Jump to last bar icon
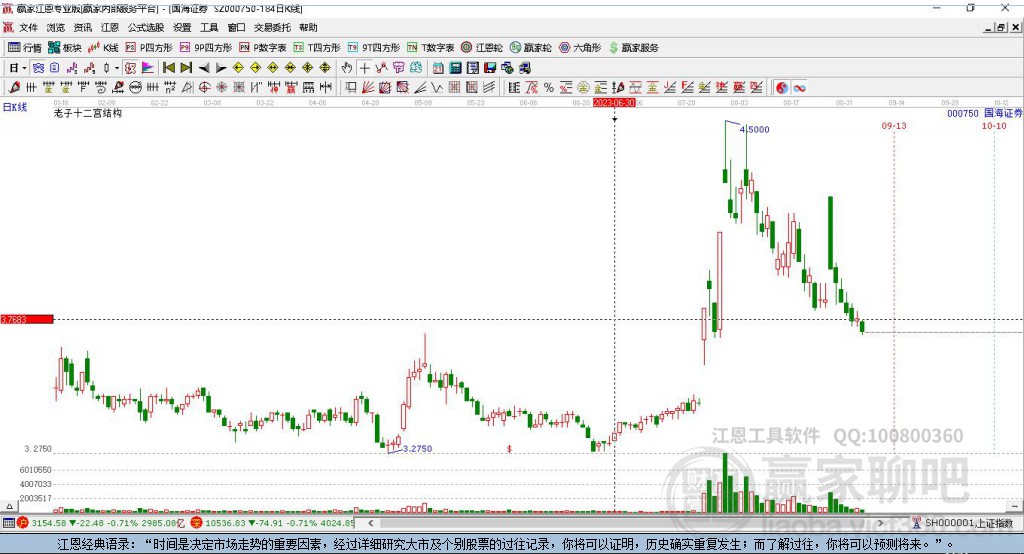The width and height of the screenshot is (1024, 554). (x=186, y=68)
